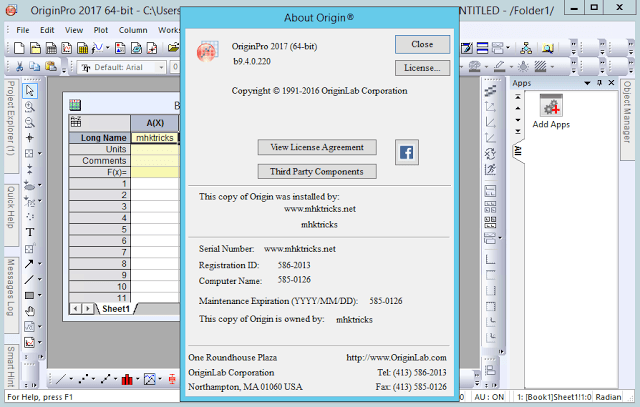Viewport: 640px width, 407px height.
Task: Click Third Party Components button
Action: click(x=317, y=171)
